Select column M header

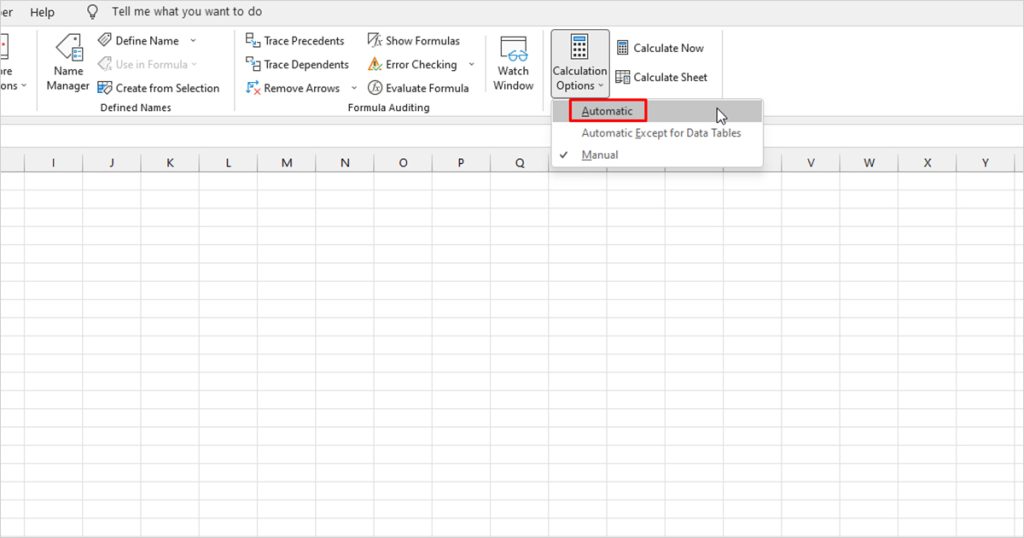[x=287, y=163]
